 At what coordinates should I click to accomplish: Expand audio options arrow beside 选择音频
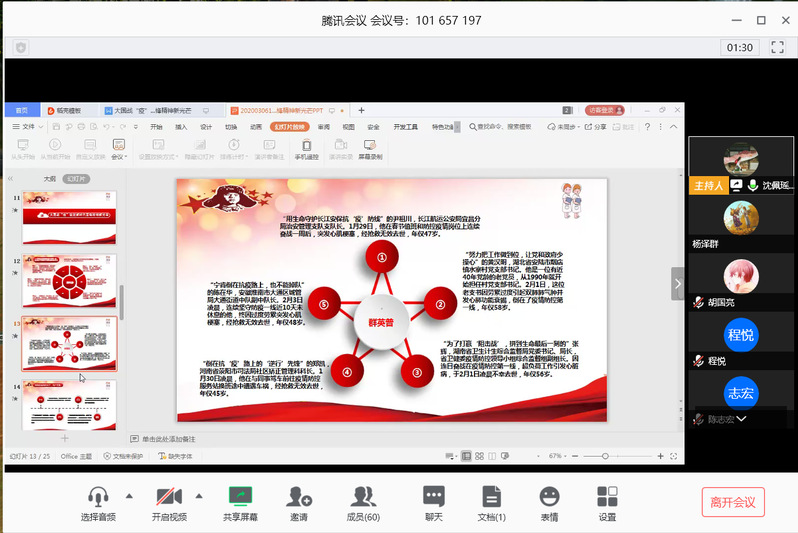[x=128, y=496]
